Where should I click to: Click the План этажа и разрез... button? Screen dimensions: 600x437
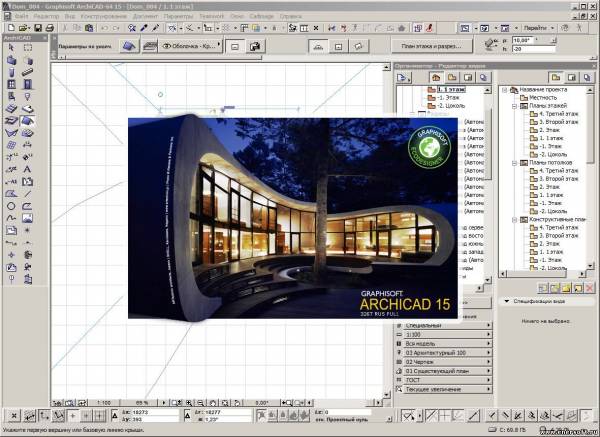tap(432, 46)
